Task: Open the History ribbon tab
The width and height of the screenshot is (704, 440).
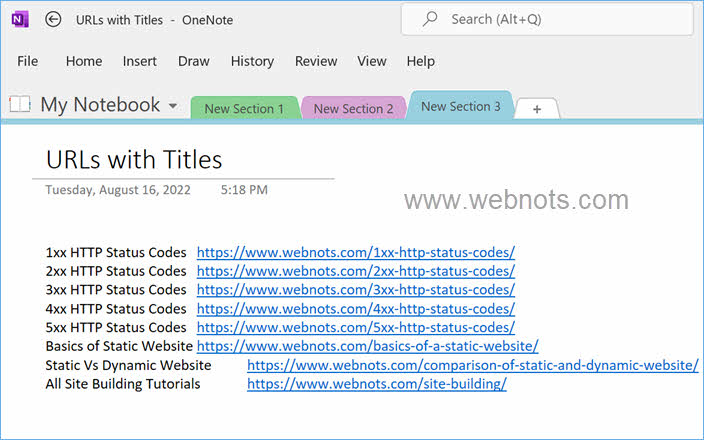Action: tap(252, 61)
